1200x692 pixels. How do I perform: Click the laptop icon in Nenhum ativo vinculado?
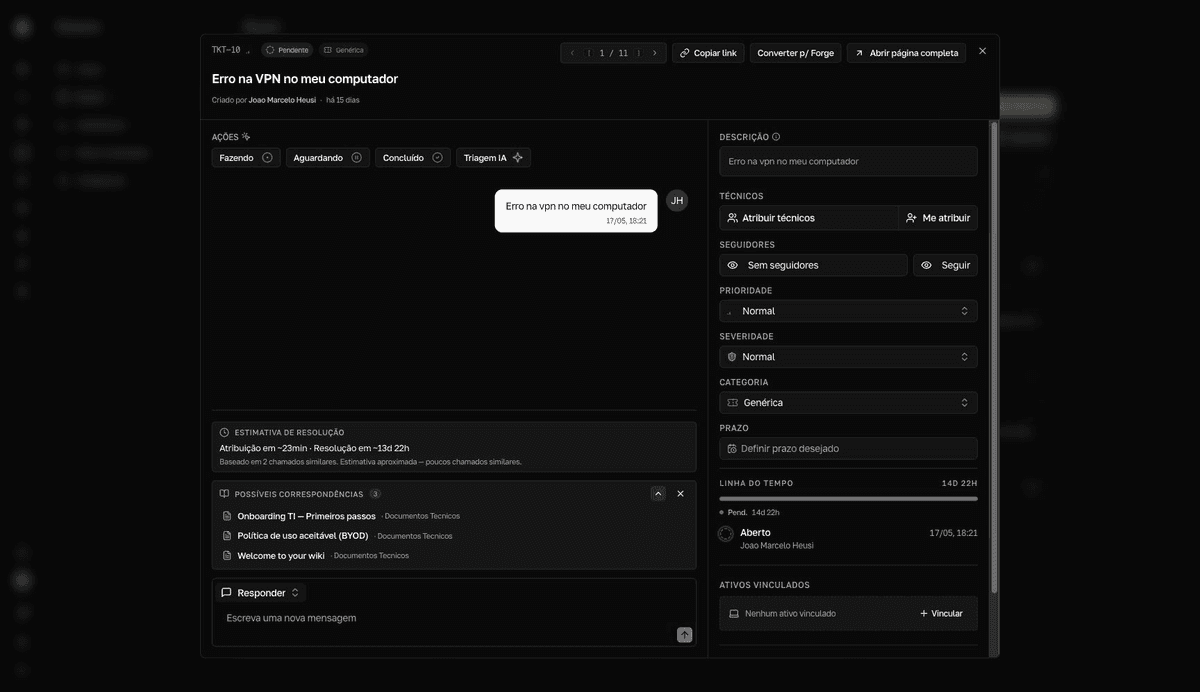point(734,614)
